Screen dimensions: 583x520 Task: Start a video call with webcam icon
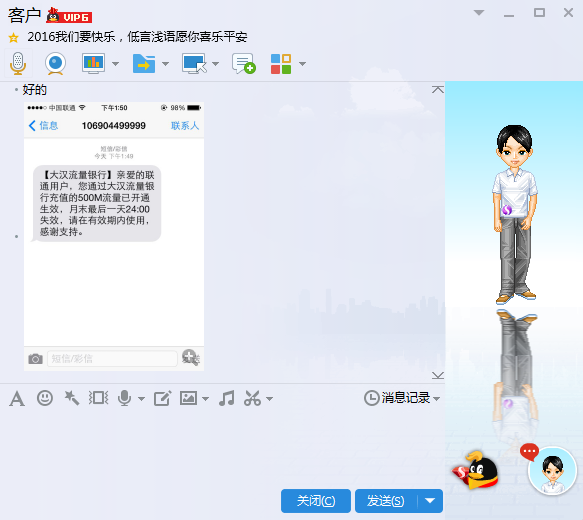55,63
